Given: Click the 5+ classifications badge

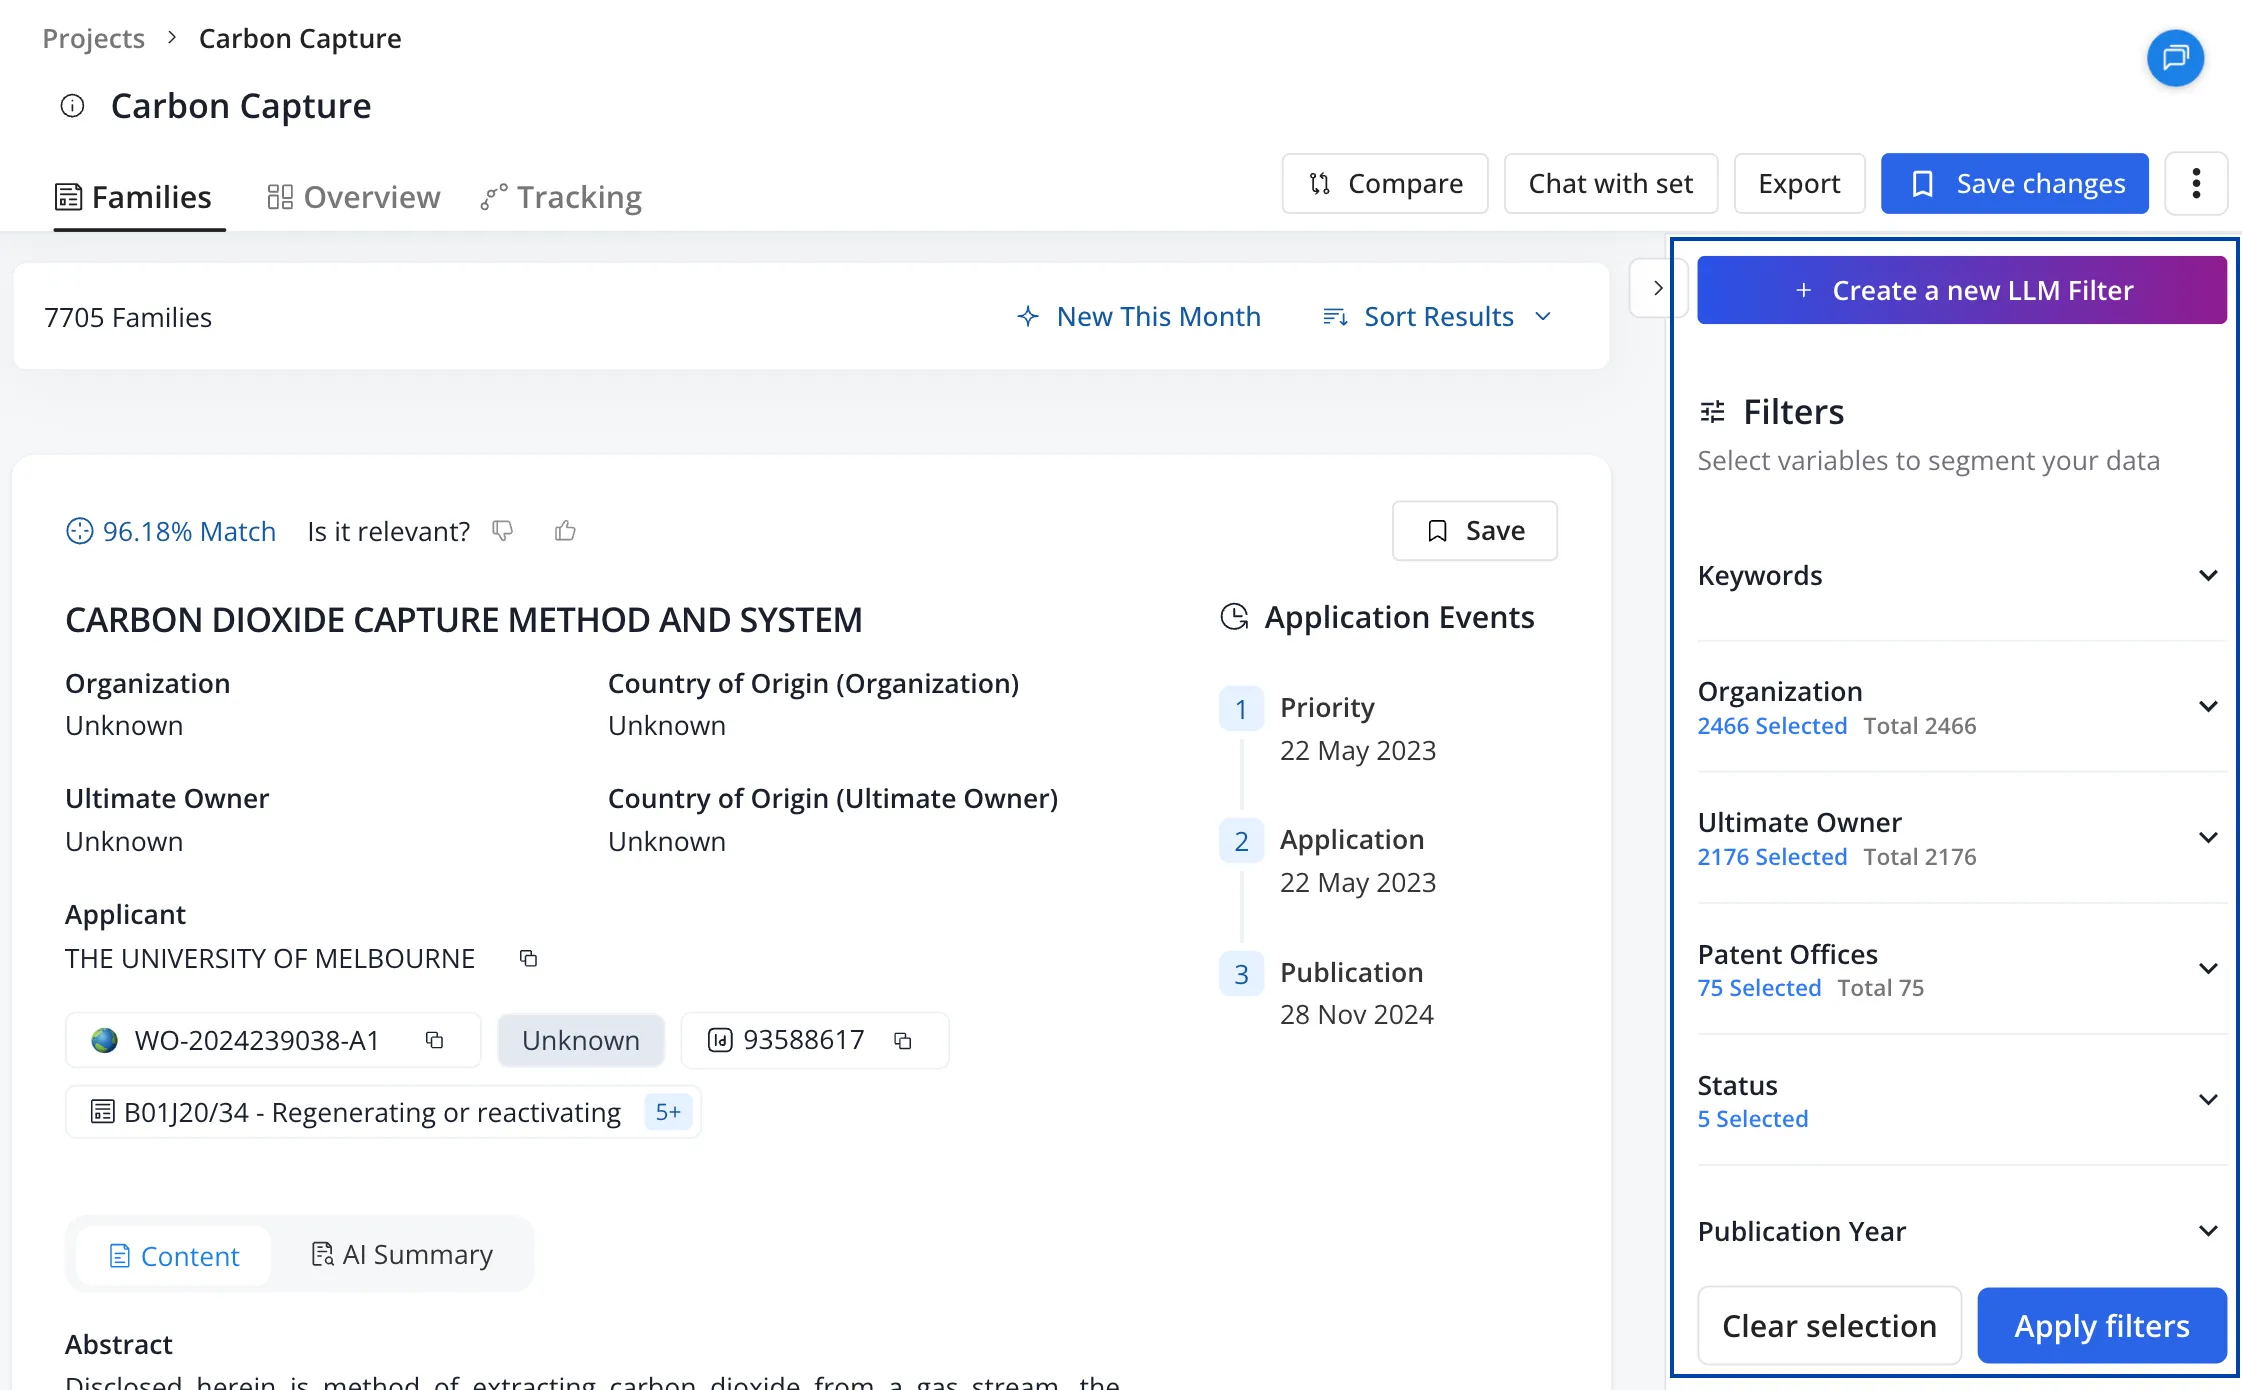Looking at the screenshot, I should point(668,1112).
